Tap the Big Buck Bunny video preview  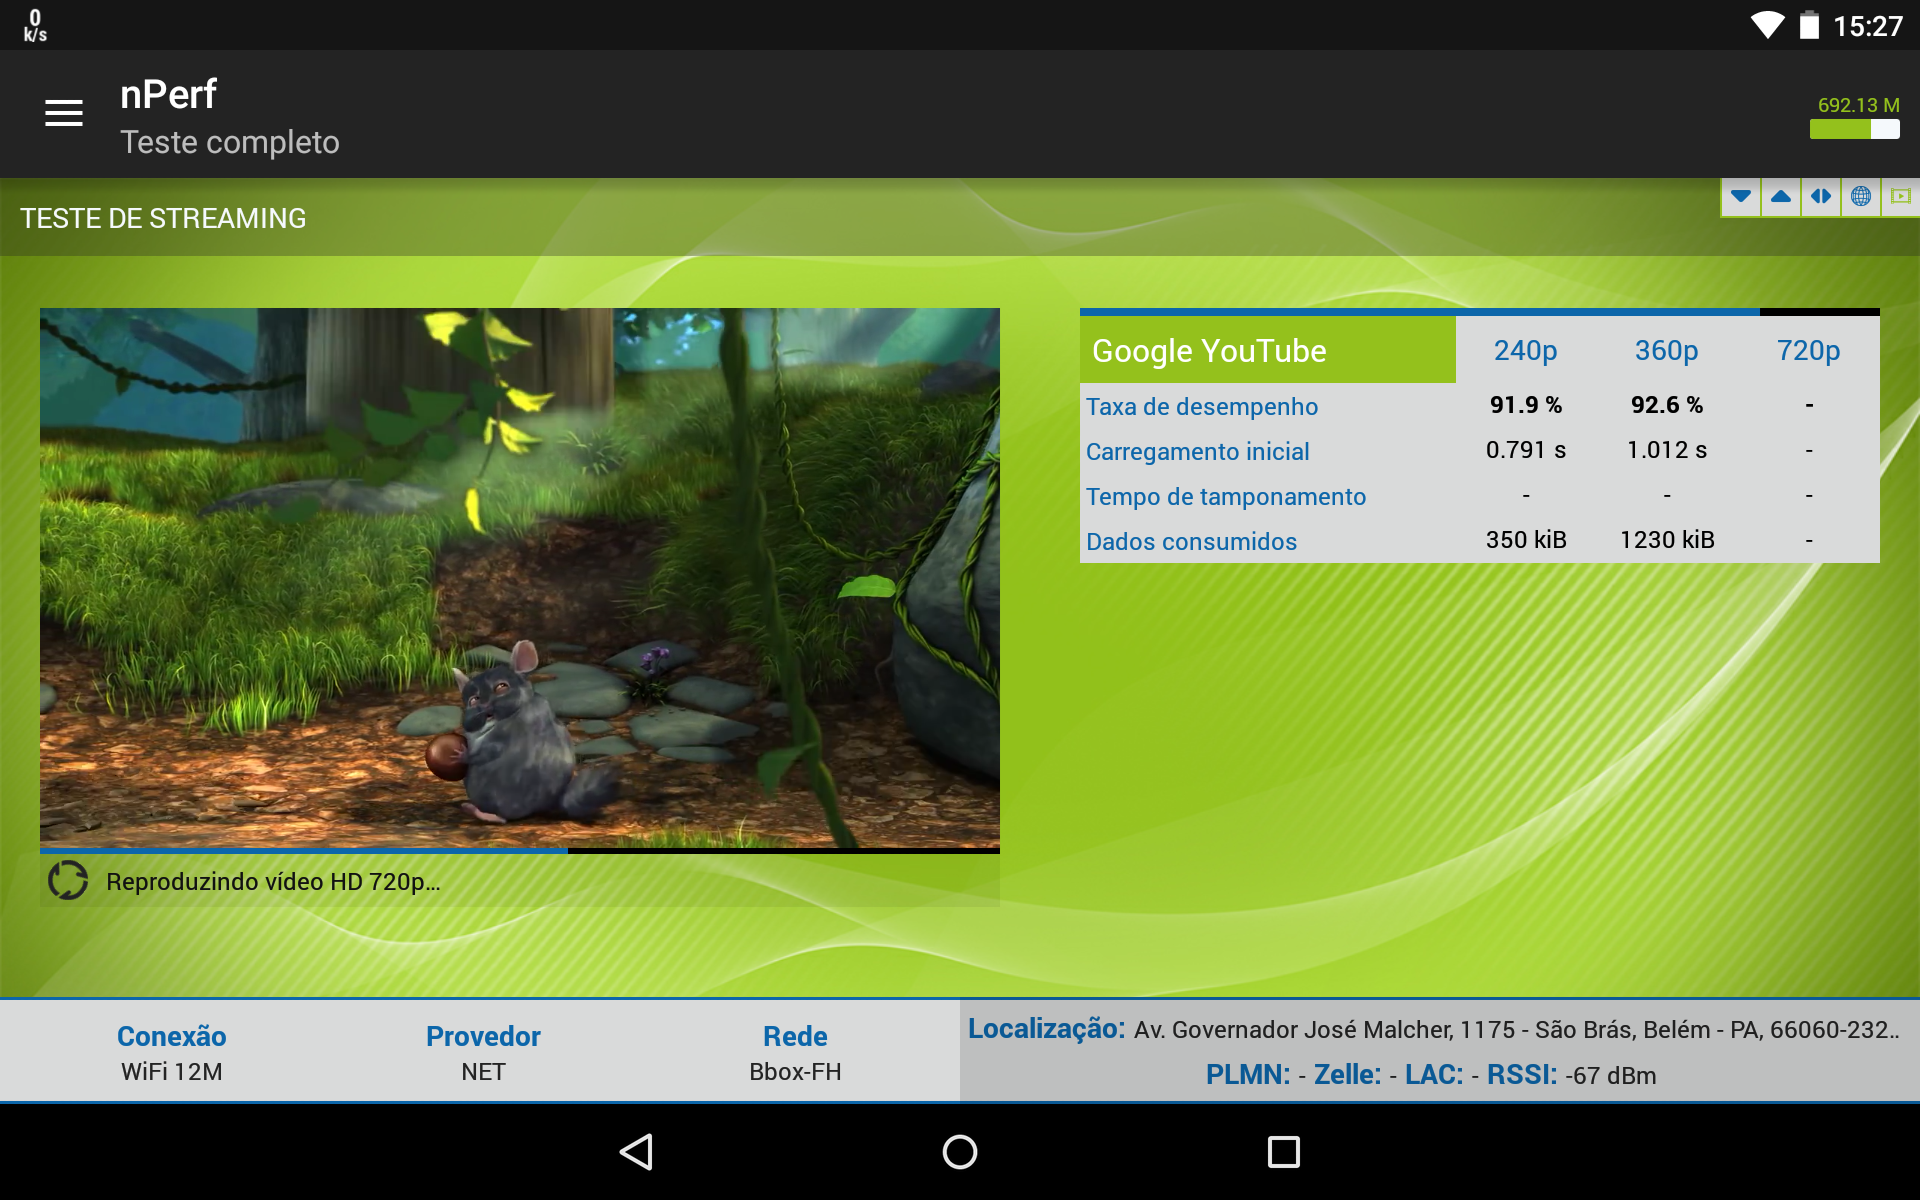[x=520, y=577]
